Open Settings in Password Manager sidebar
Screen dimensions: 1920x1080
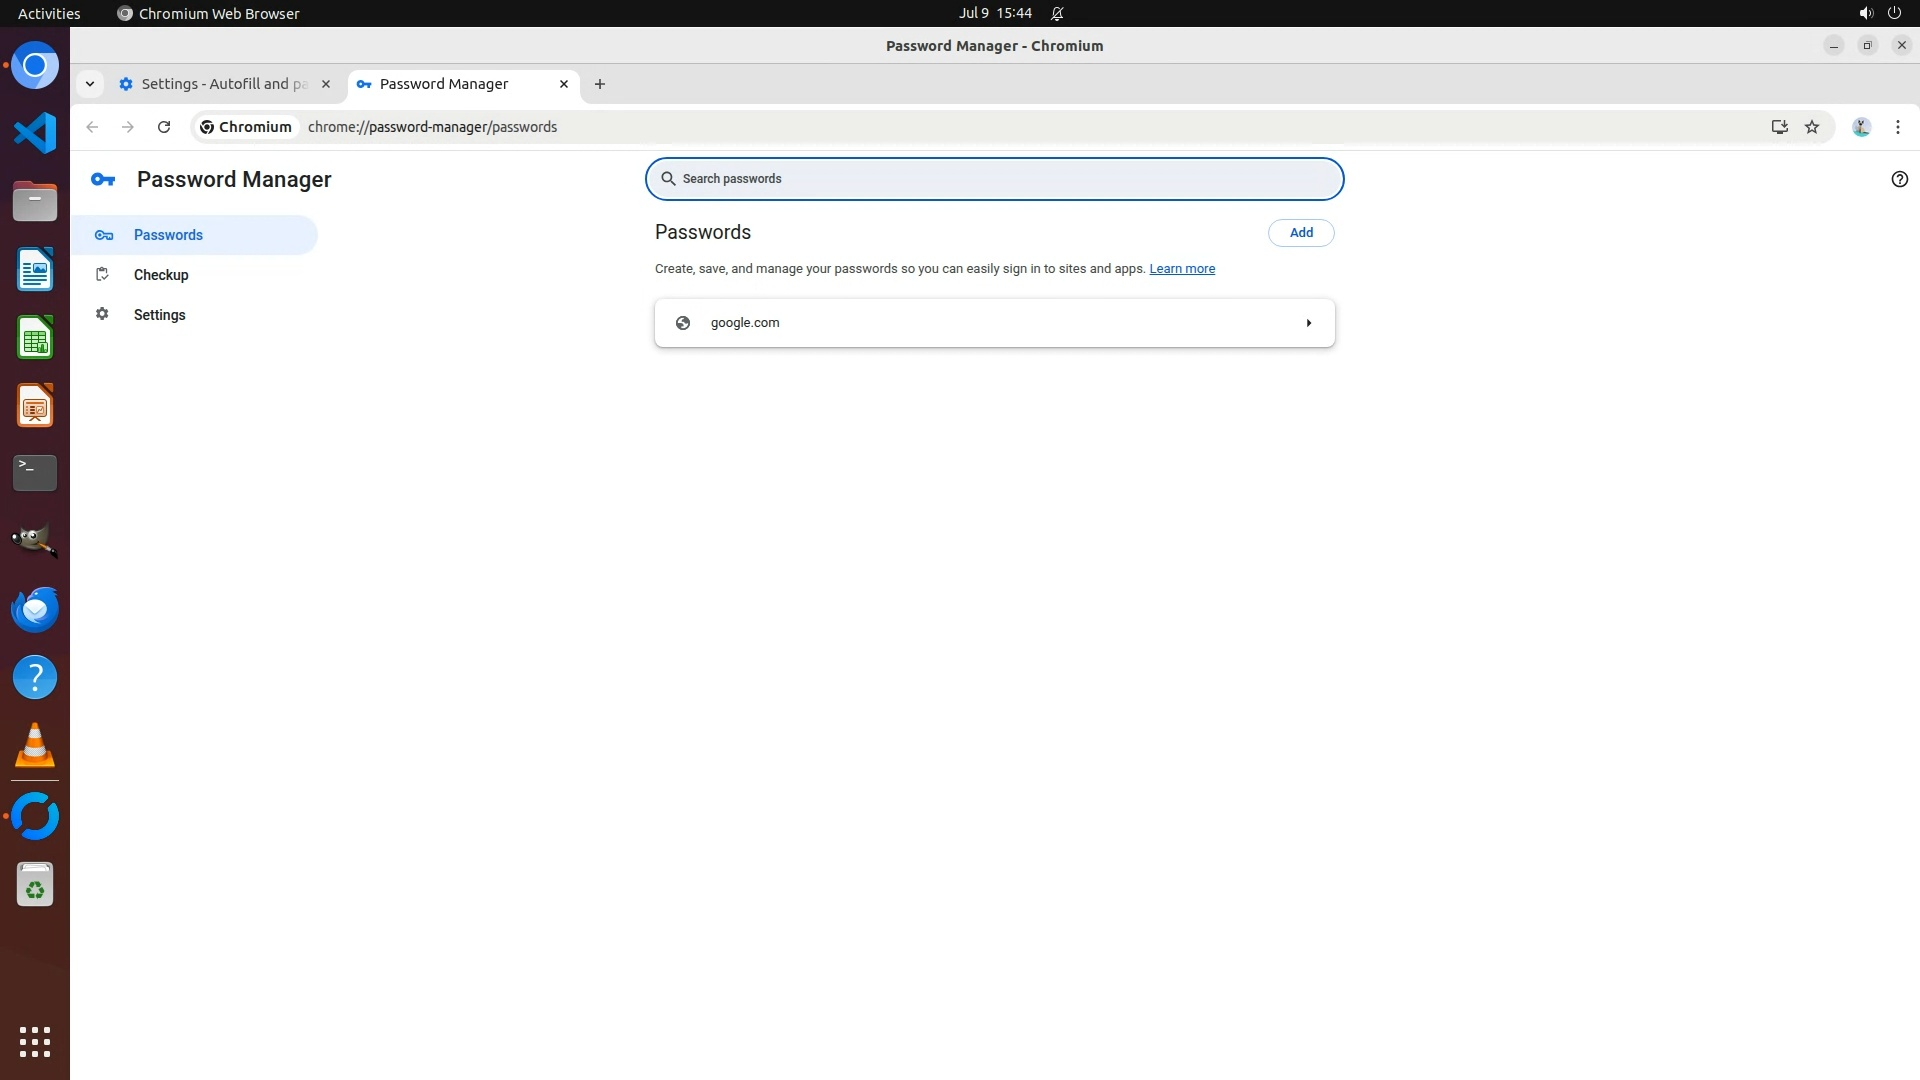159,315
